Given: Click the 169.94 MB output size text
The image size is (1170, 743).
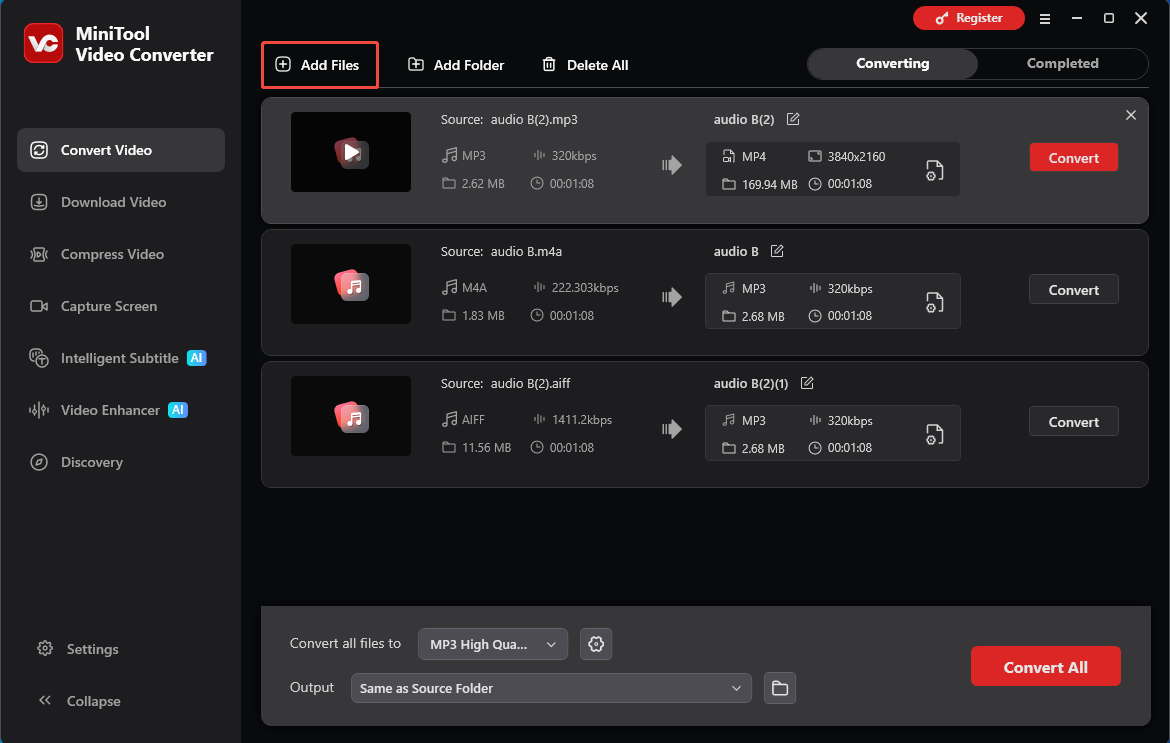Looking at the screenshot, I should tap(769, 184).
